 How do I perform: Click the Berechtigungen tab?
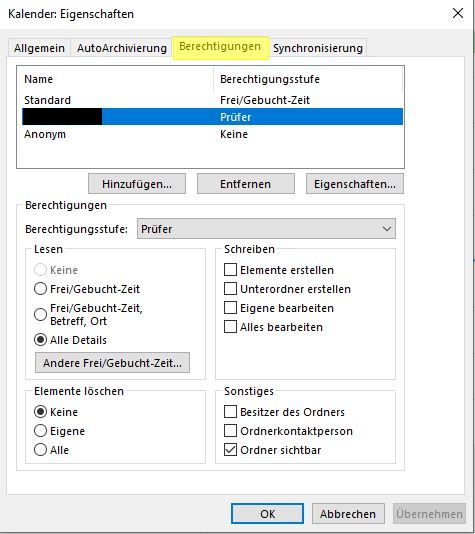coord(220,47)
